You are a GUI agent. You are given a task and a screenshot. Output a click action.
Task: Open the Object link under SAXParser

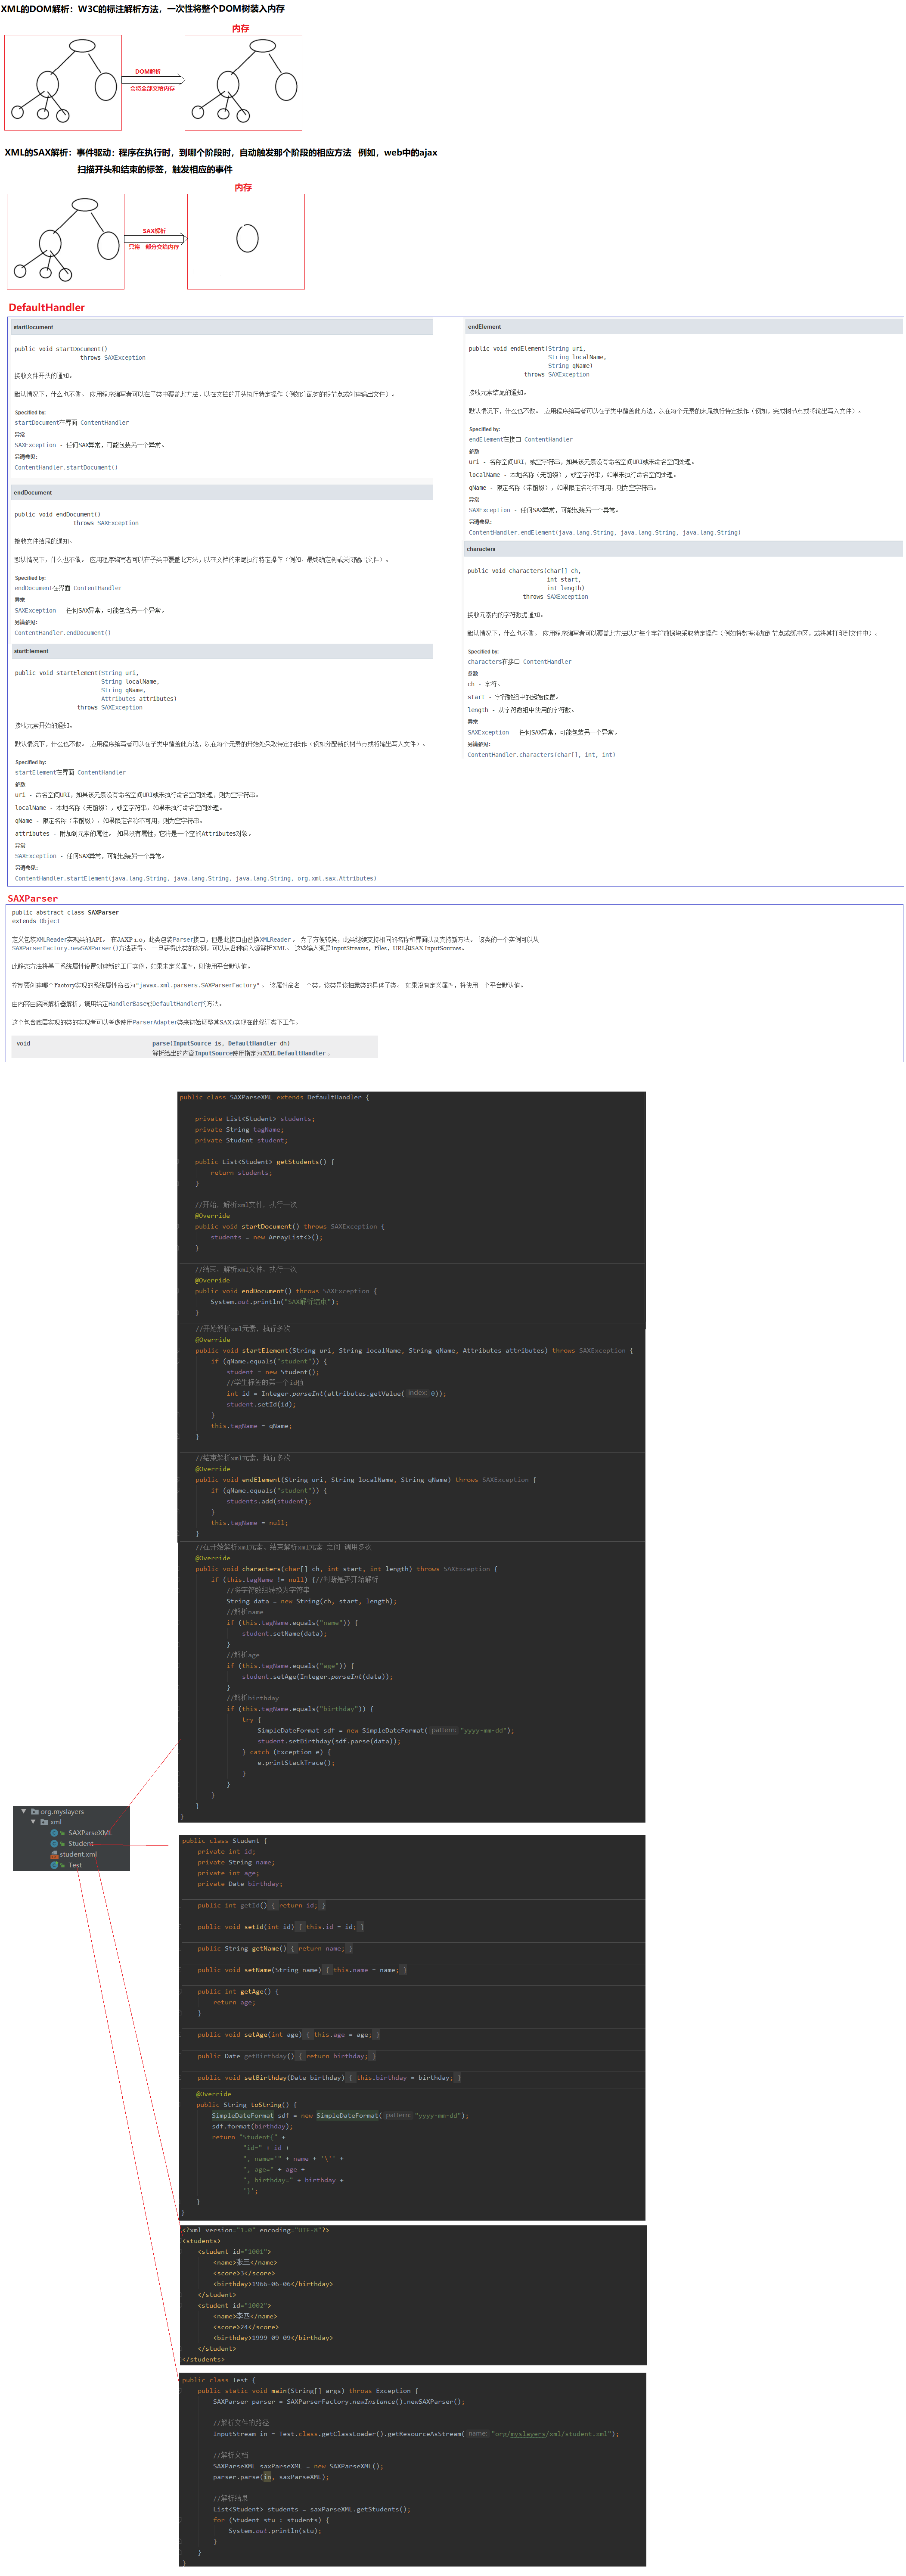tap(50, 921)
